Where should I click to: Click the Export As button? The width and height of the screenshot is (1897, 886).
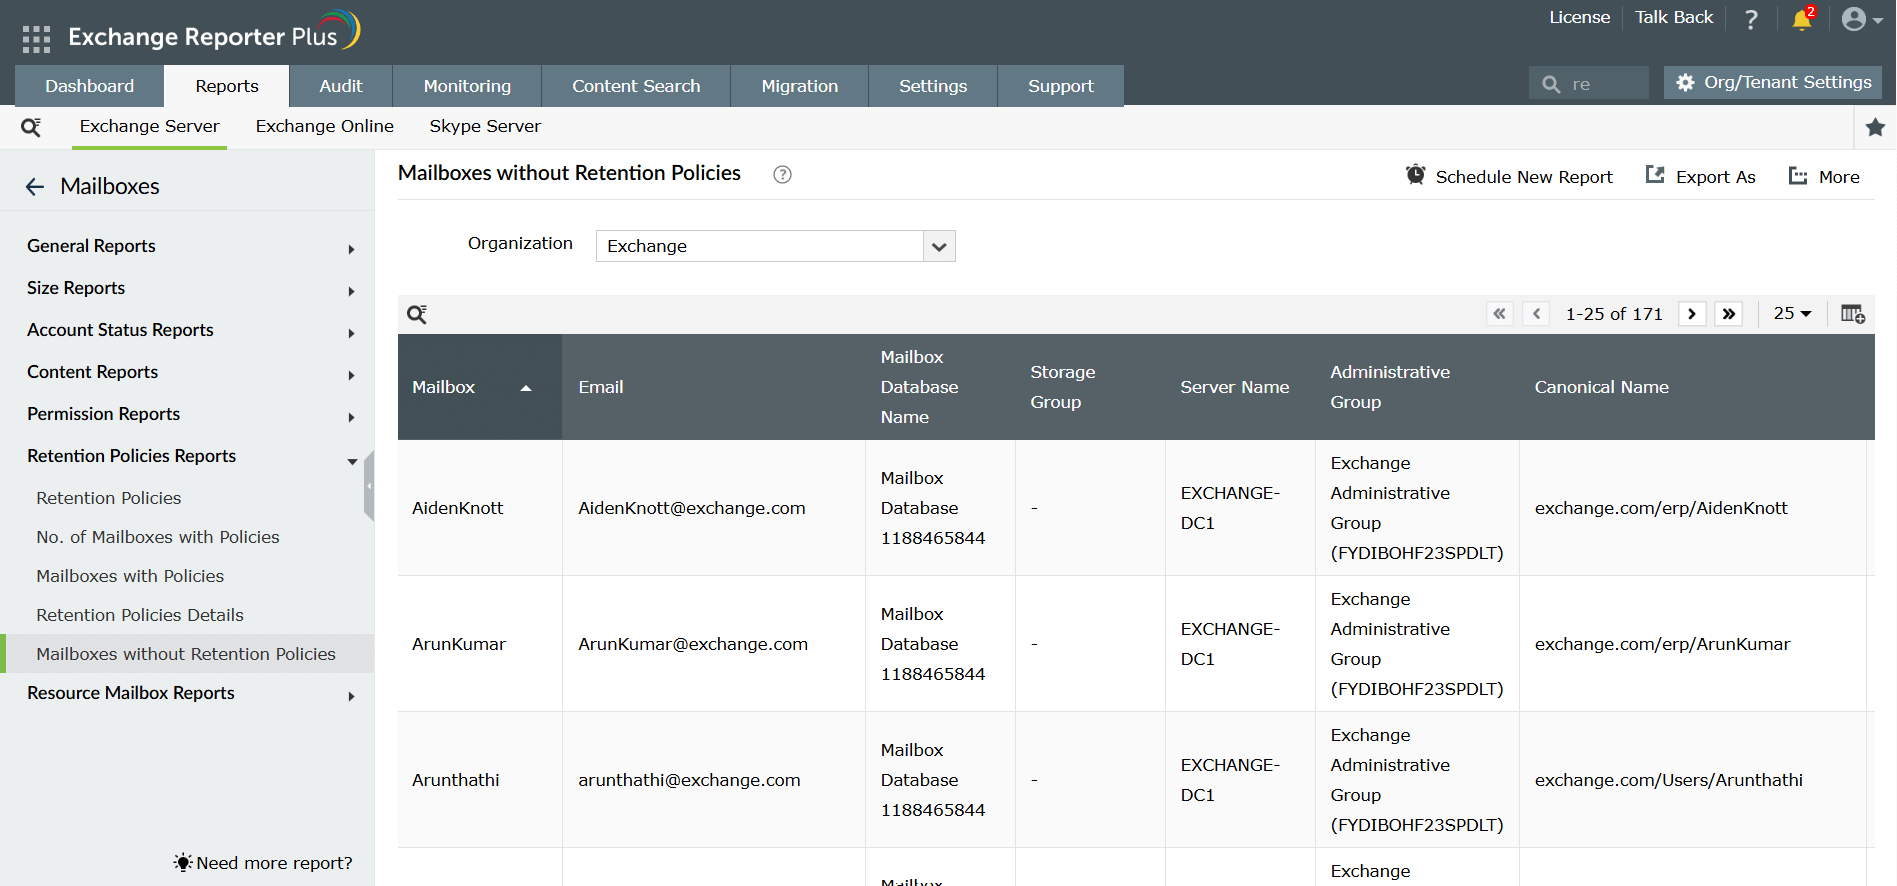1701,177
